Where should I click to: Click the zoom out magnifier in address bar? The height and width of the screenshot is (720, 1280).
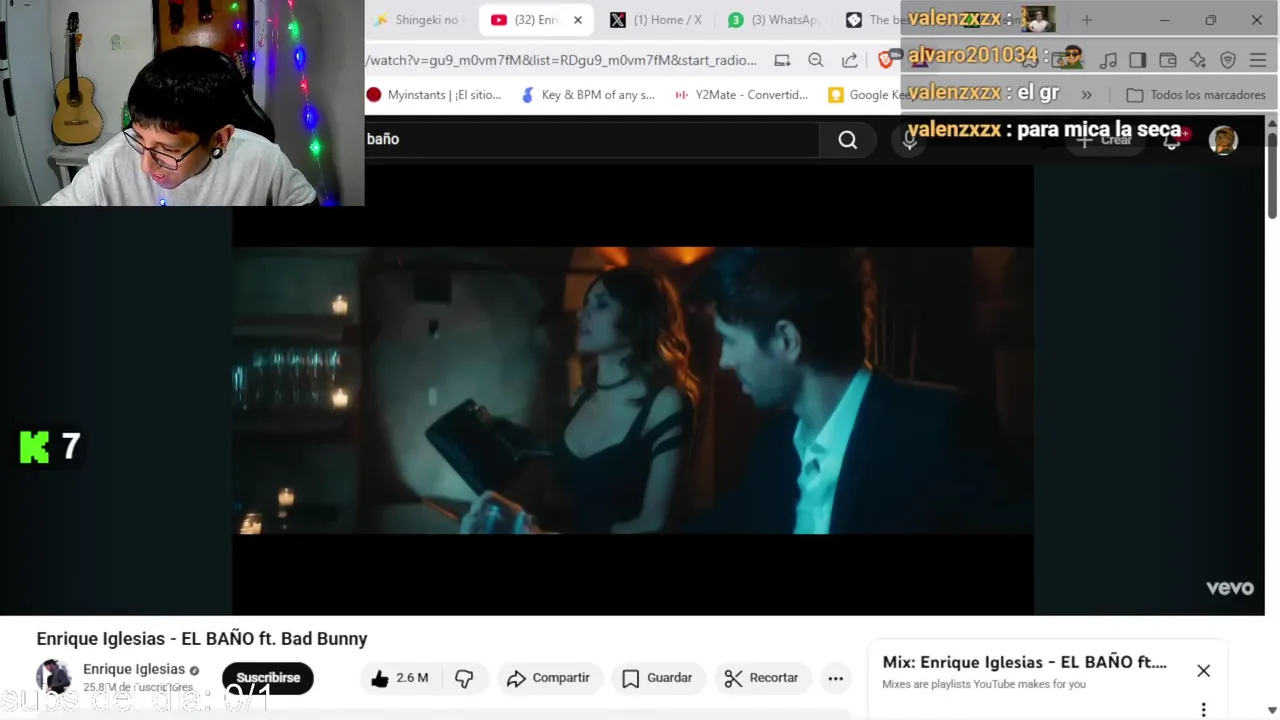[x=816, y=60]
